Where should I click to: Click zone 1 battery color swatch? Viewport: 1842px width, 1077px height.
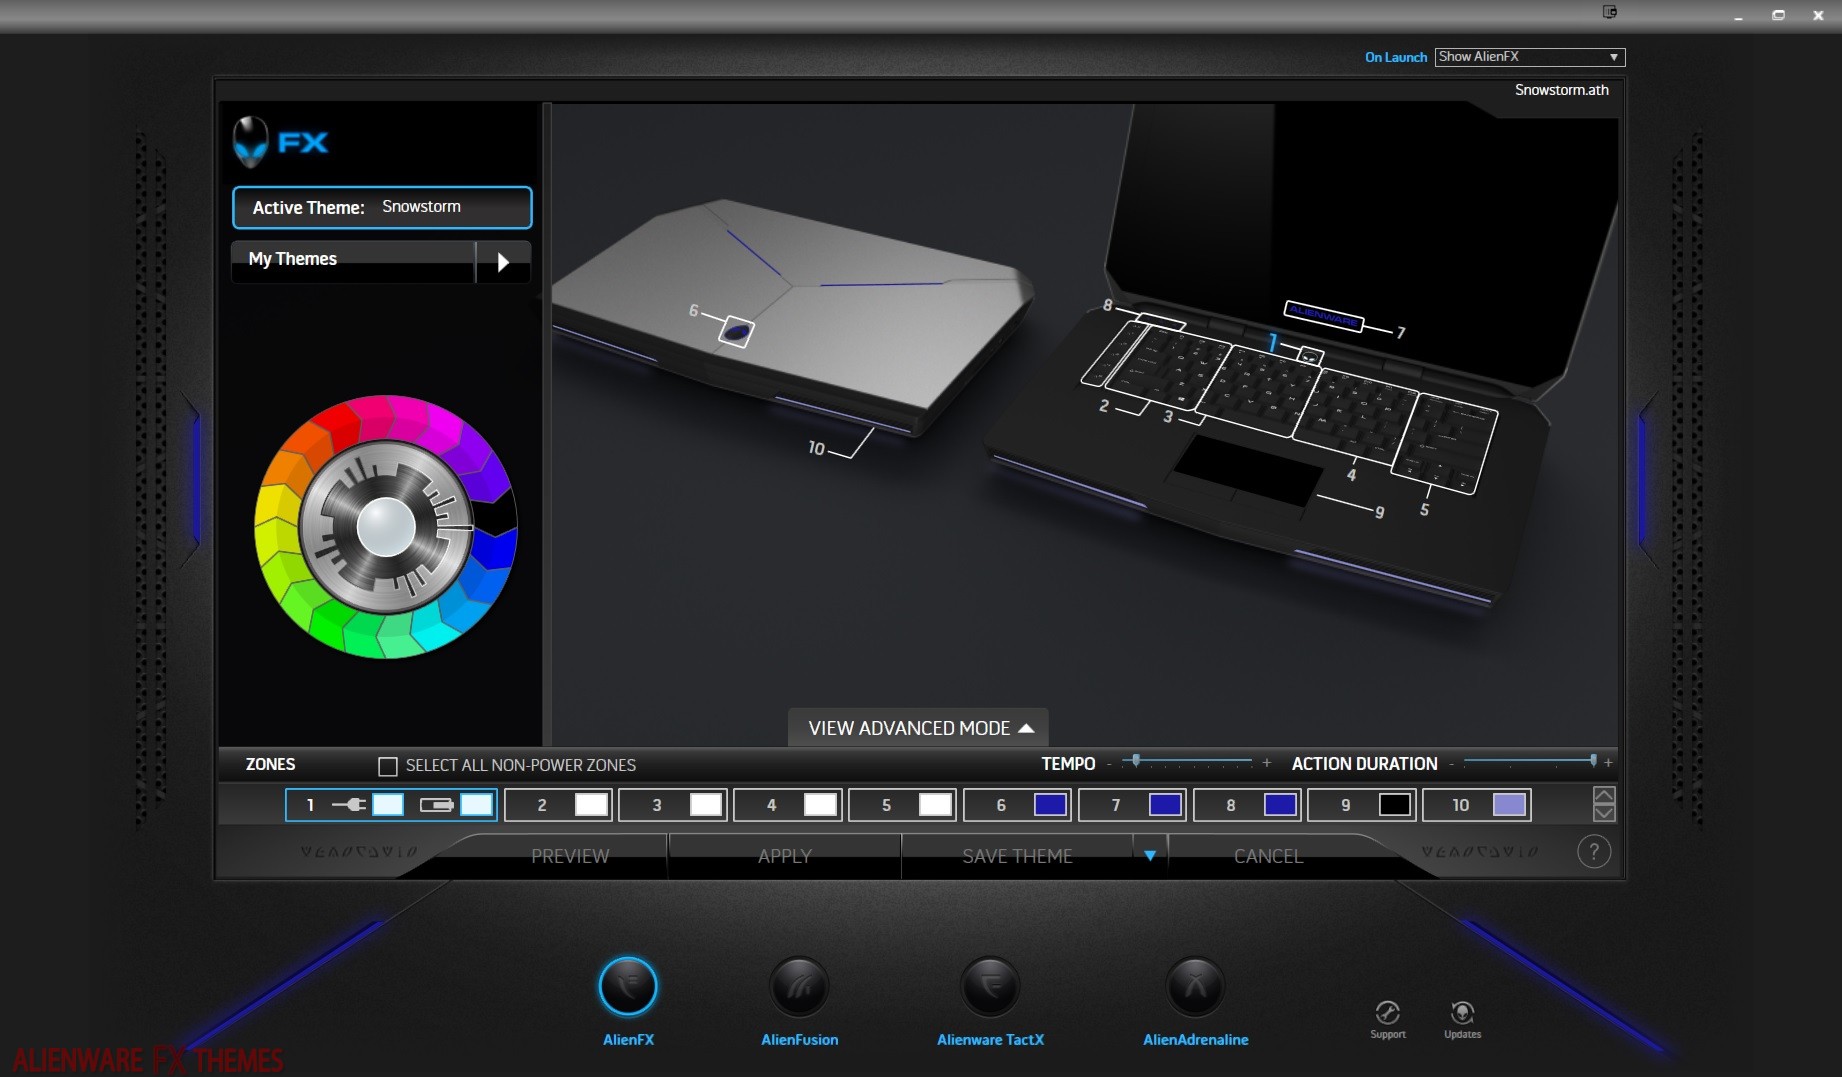coord(476,804)
